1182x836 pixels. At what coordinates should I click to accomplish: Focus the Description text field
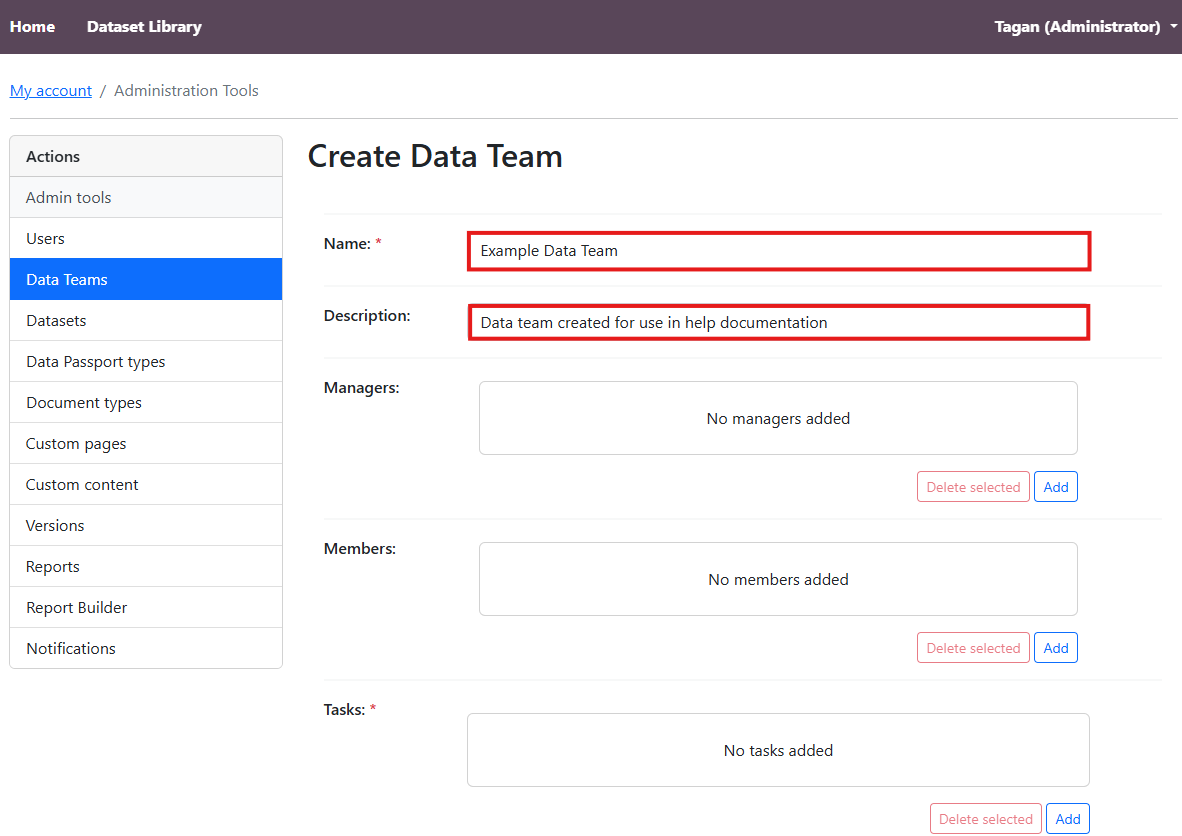click(778, 323)
